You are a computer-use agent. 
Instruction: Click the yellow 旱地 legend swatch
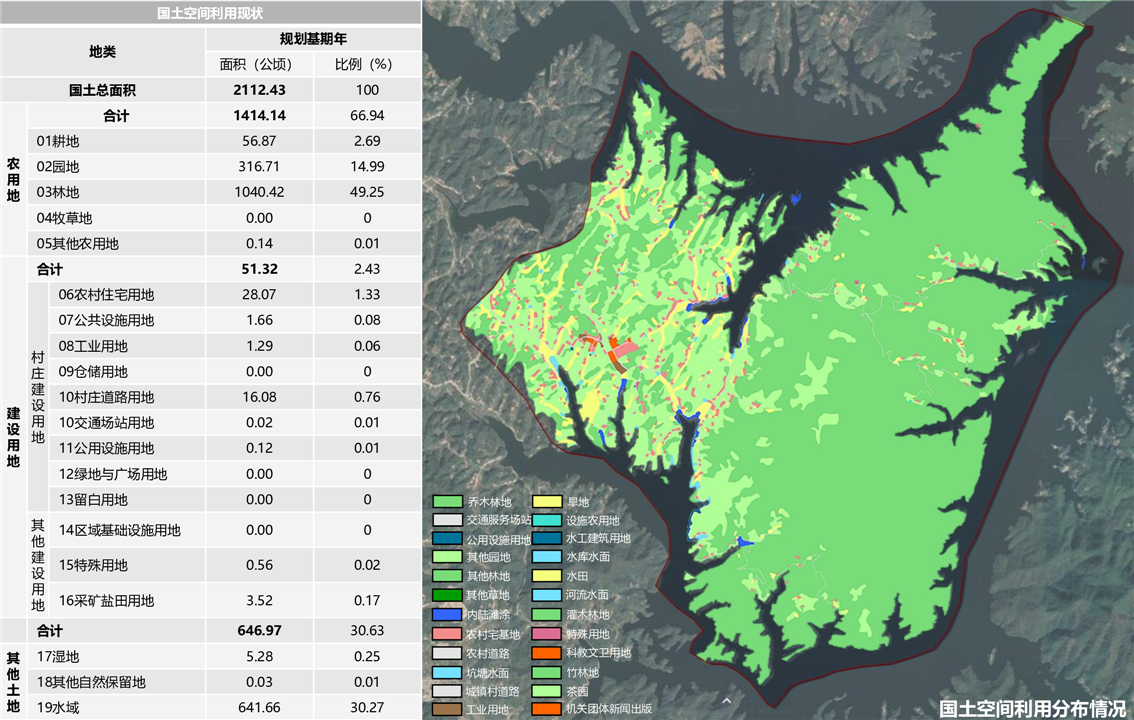point(547,501)
